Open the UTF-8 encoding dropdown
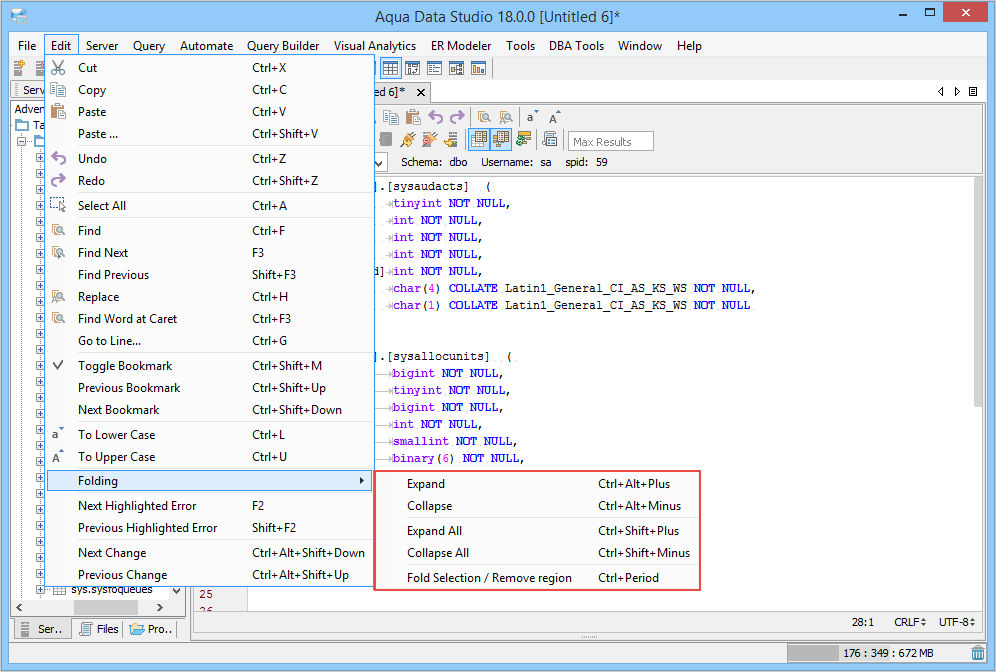Screen dimensions: 996x672 pyautogui.click(x=959, y=622)
